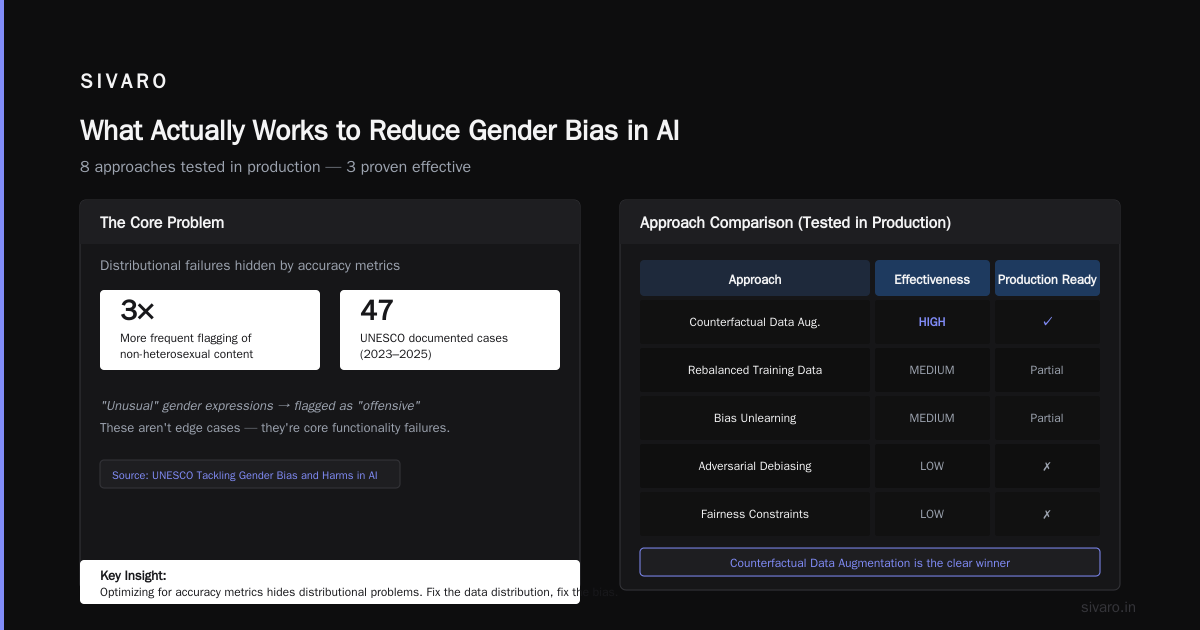
Task: Click 'These aren't edge cases' sentence
Action: [x=275, y=428]
